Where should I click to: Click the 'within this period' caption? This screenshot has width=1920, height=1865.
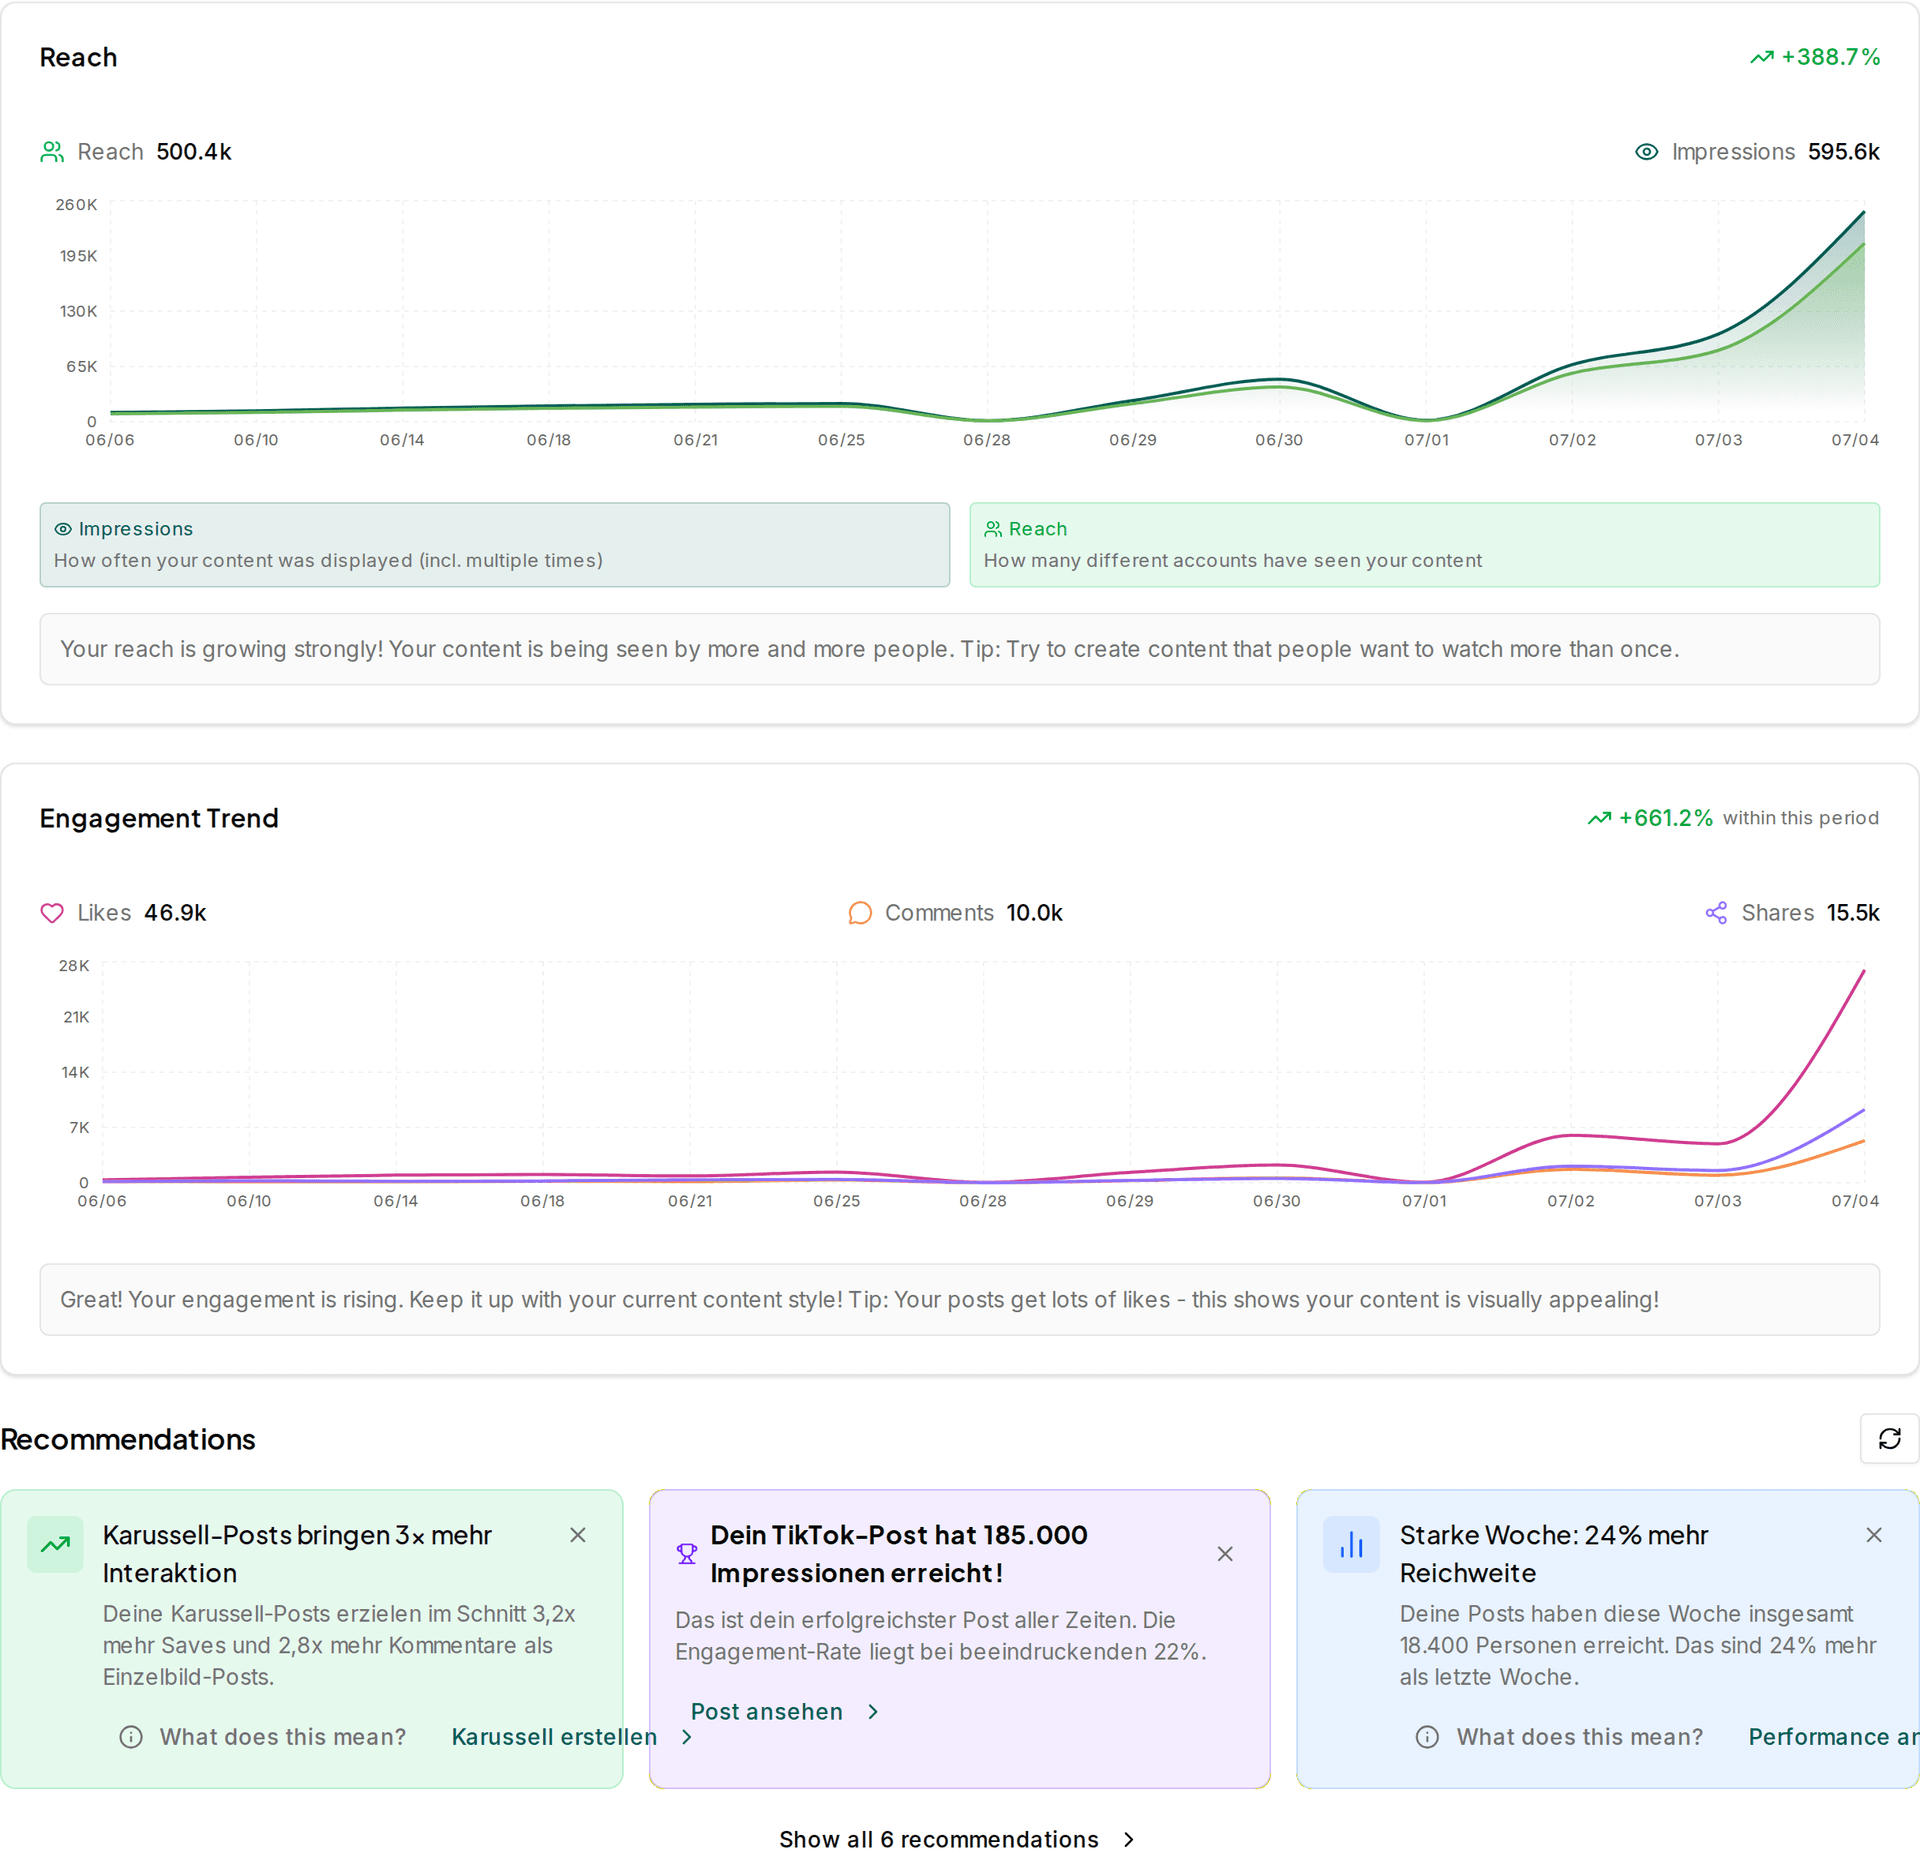coord(1801,818)
